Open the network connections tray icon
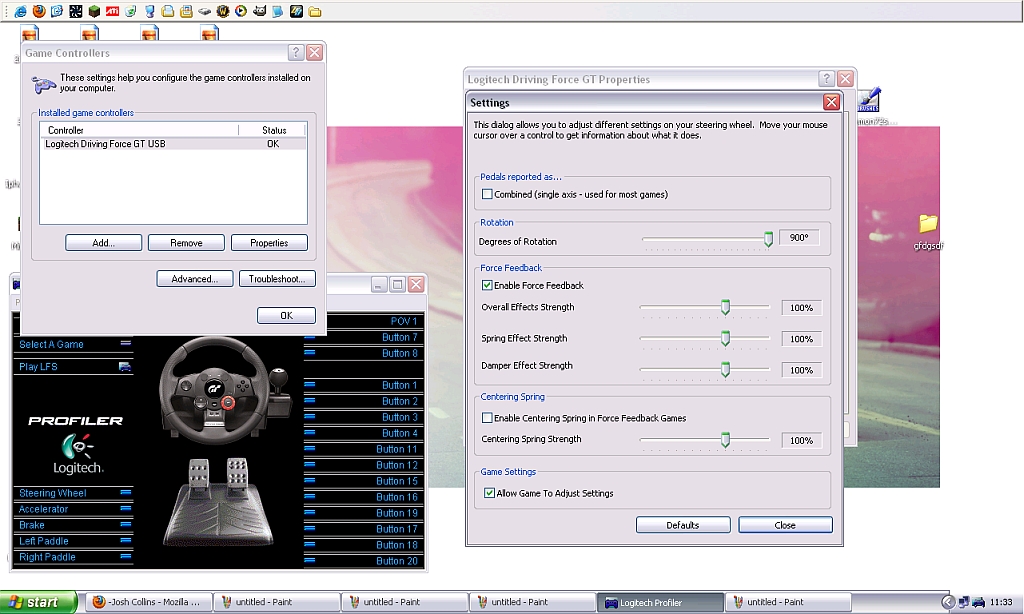This screenshot has width=1024, height=614. pos(964,602)
